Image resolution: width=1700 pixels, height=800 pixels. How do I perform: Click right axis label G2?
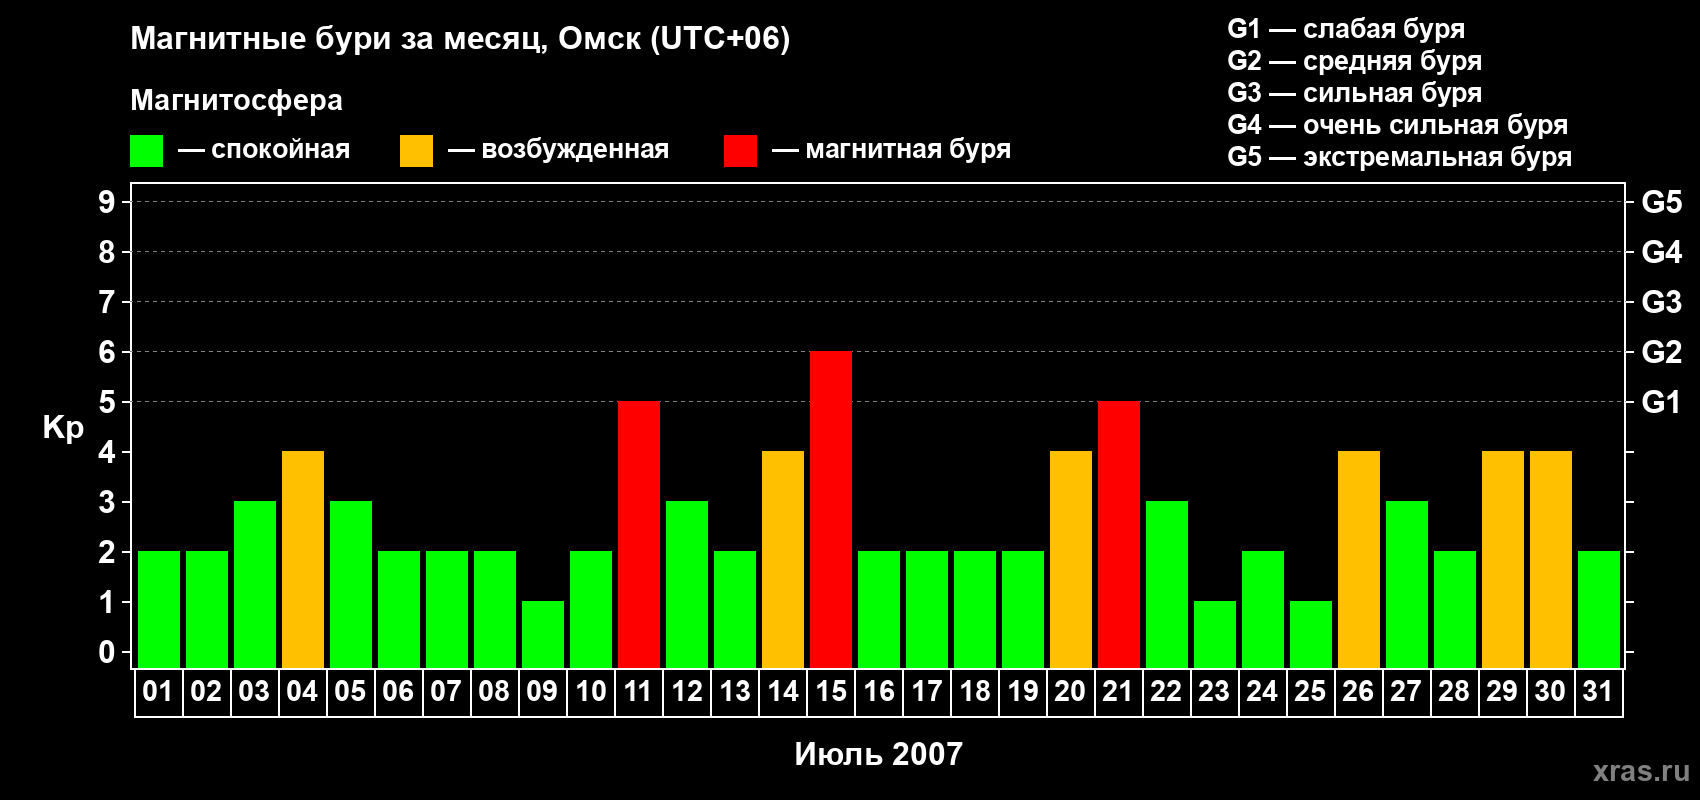[1661, 352]
